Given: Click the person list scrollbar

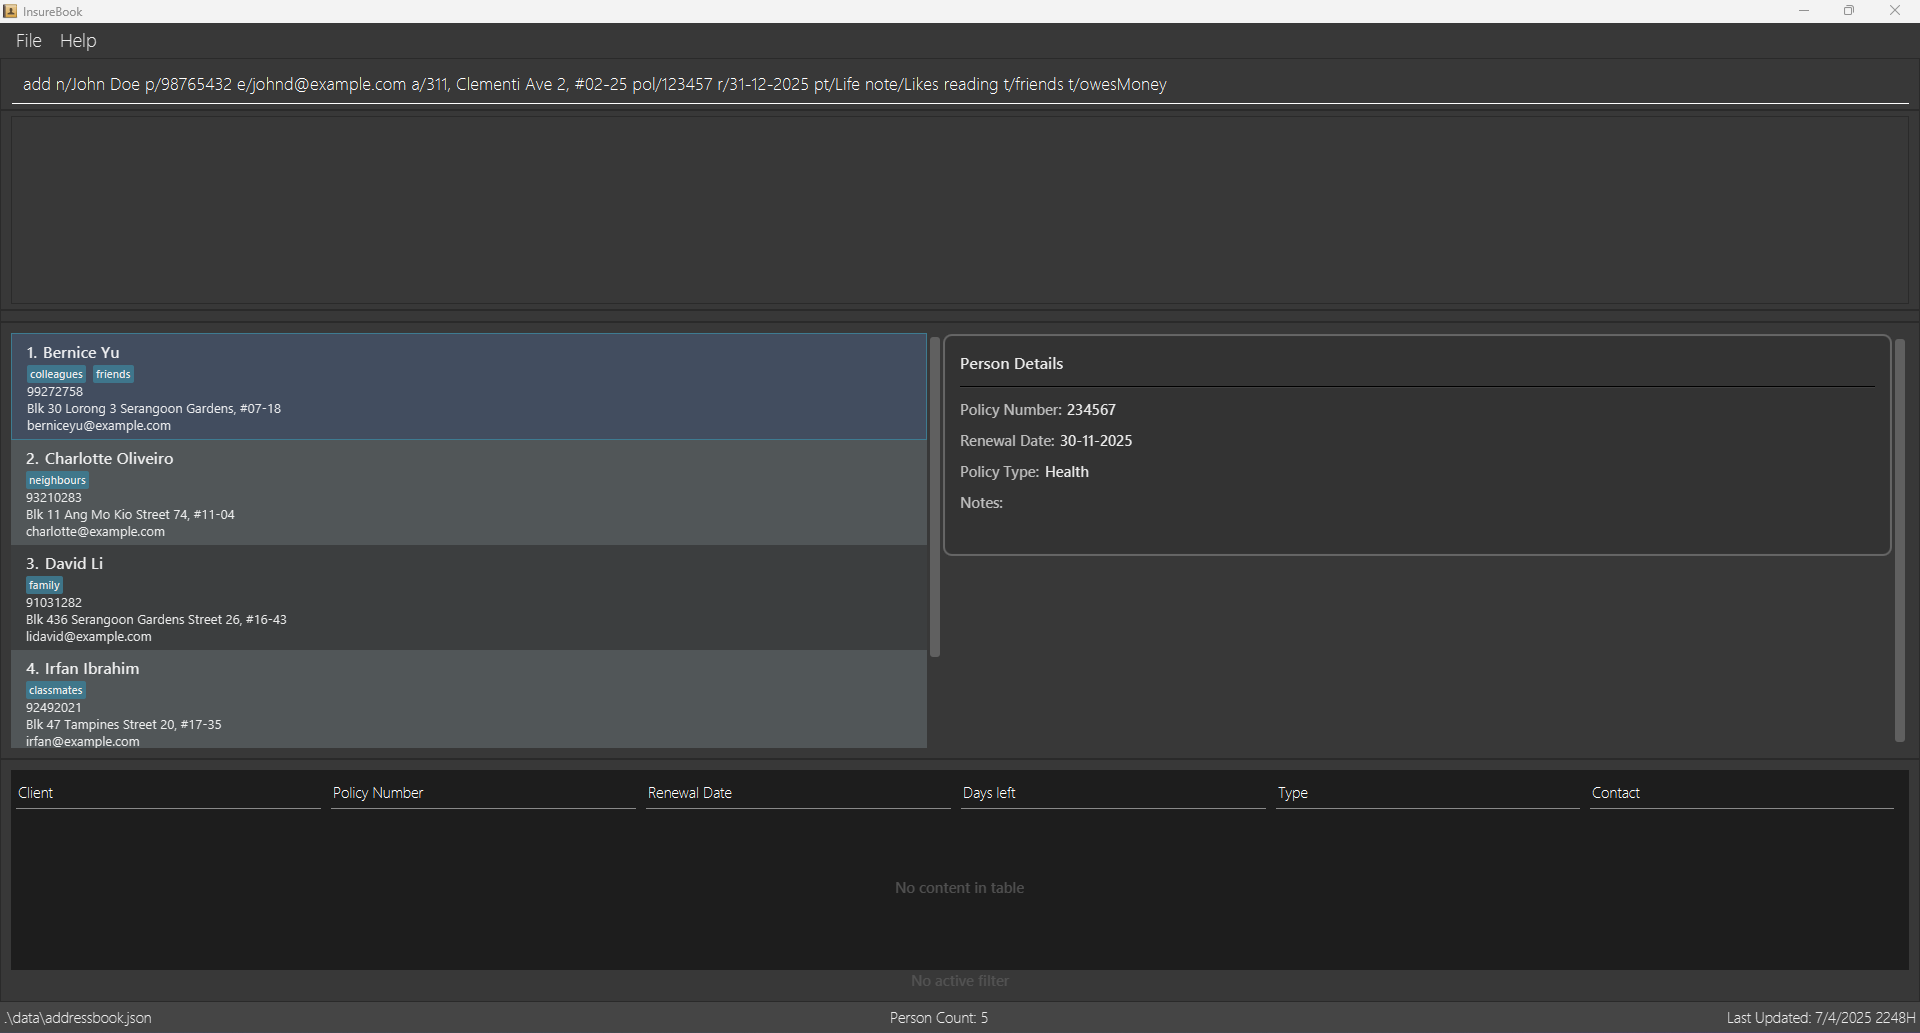Looking at the screenshot, I should pos(935,497).
